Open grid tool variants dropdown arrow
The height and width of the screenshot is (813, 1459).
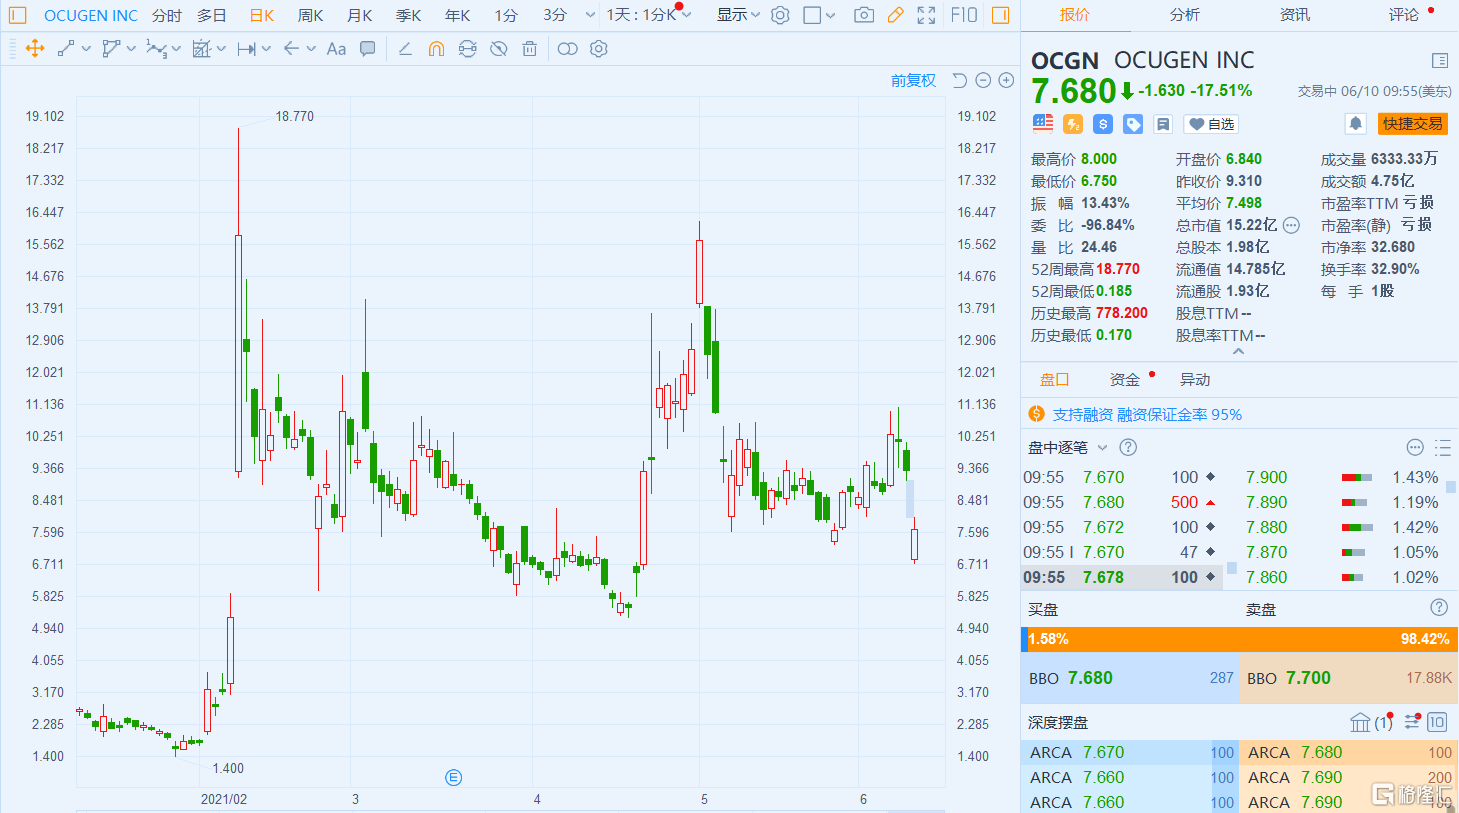[x=221, y=49]
